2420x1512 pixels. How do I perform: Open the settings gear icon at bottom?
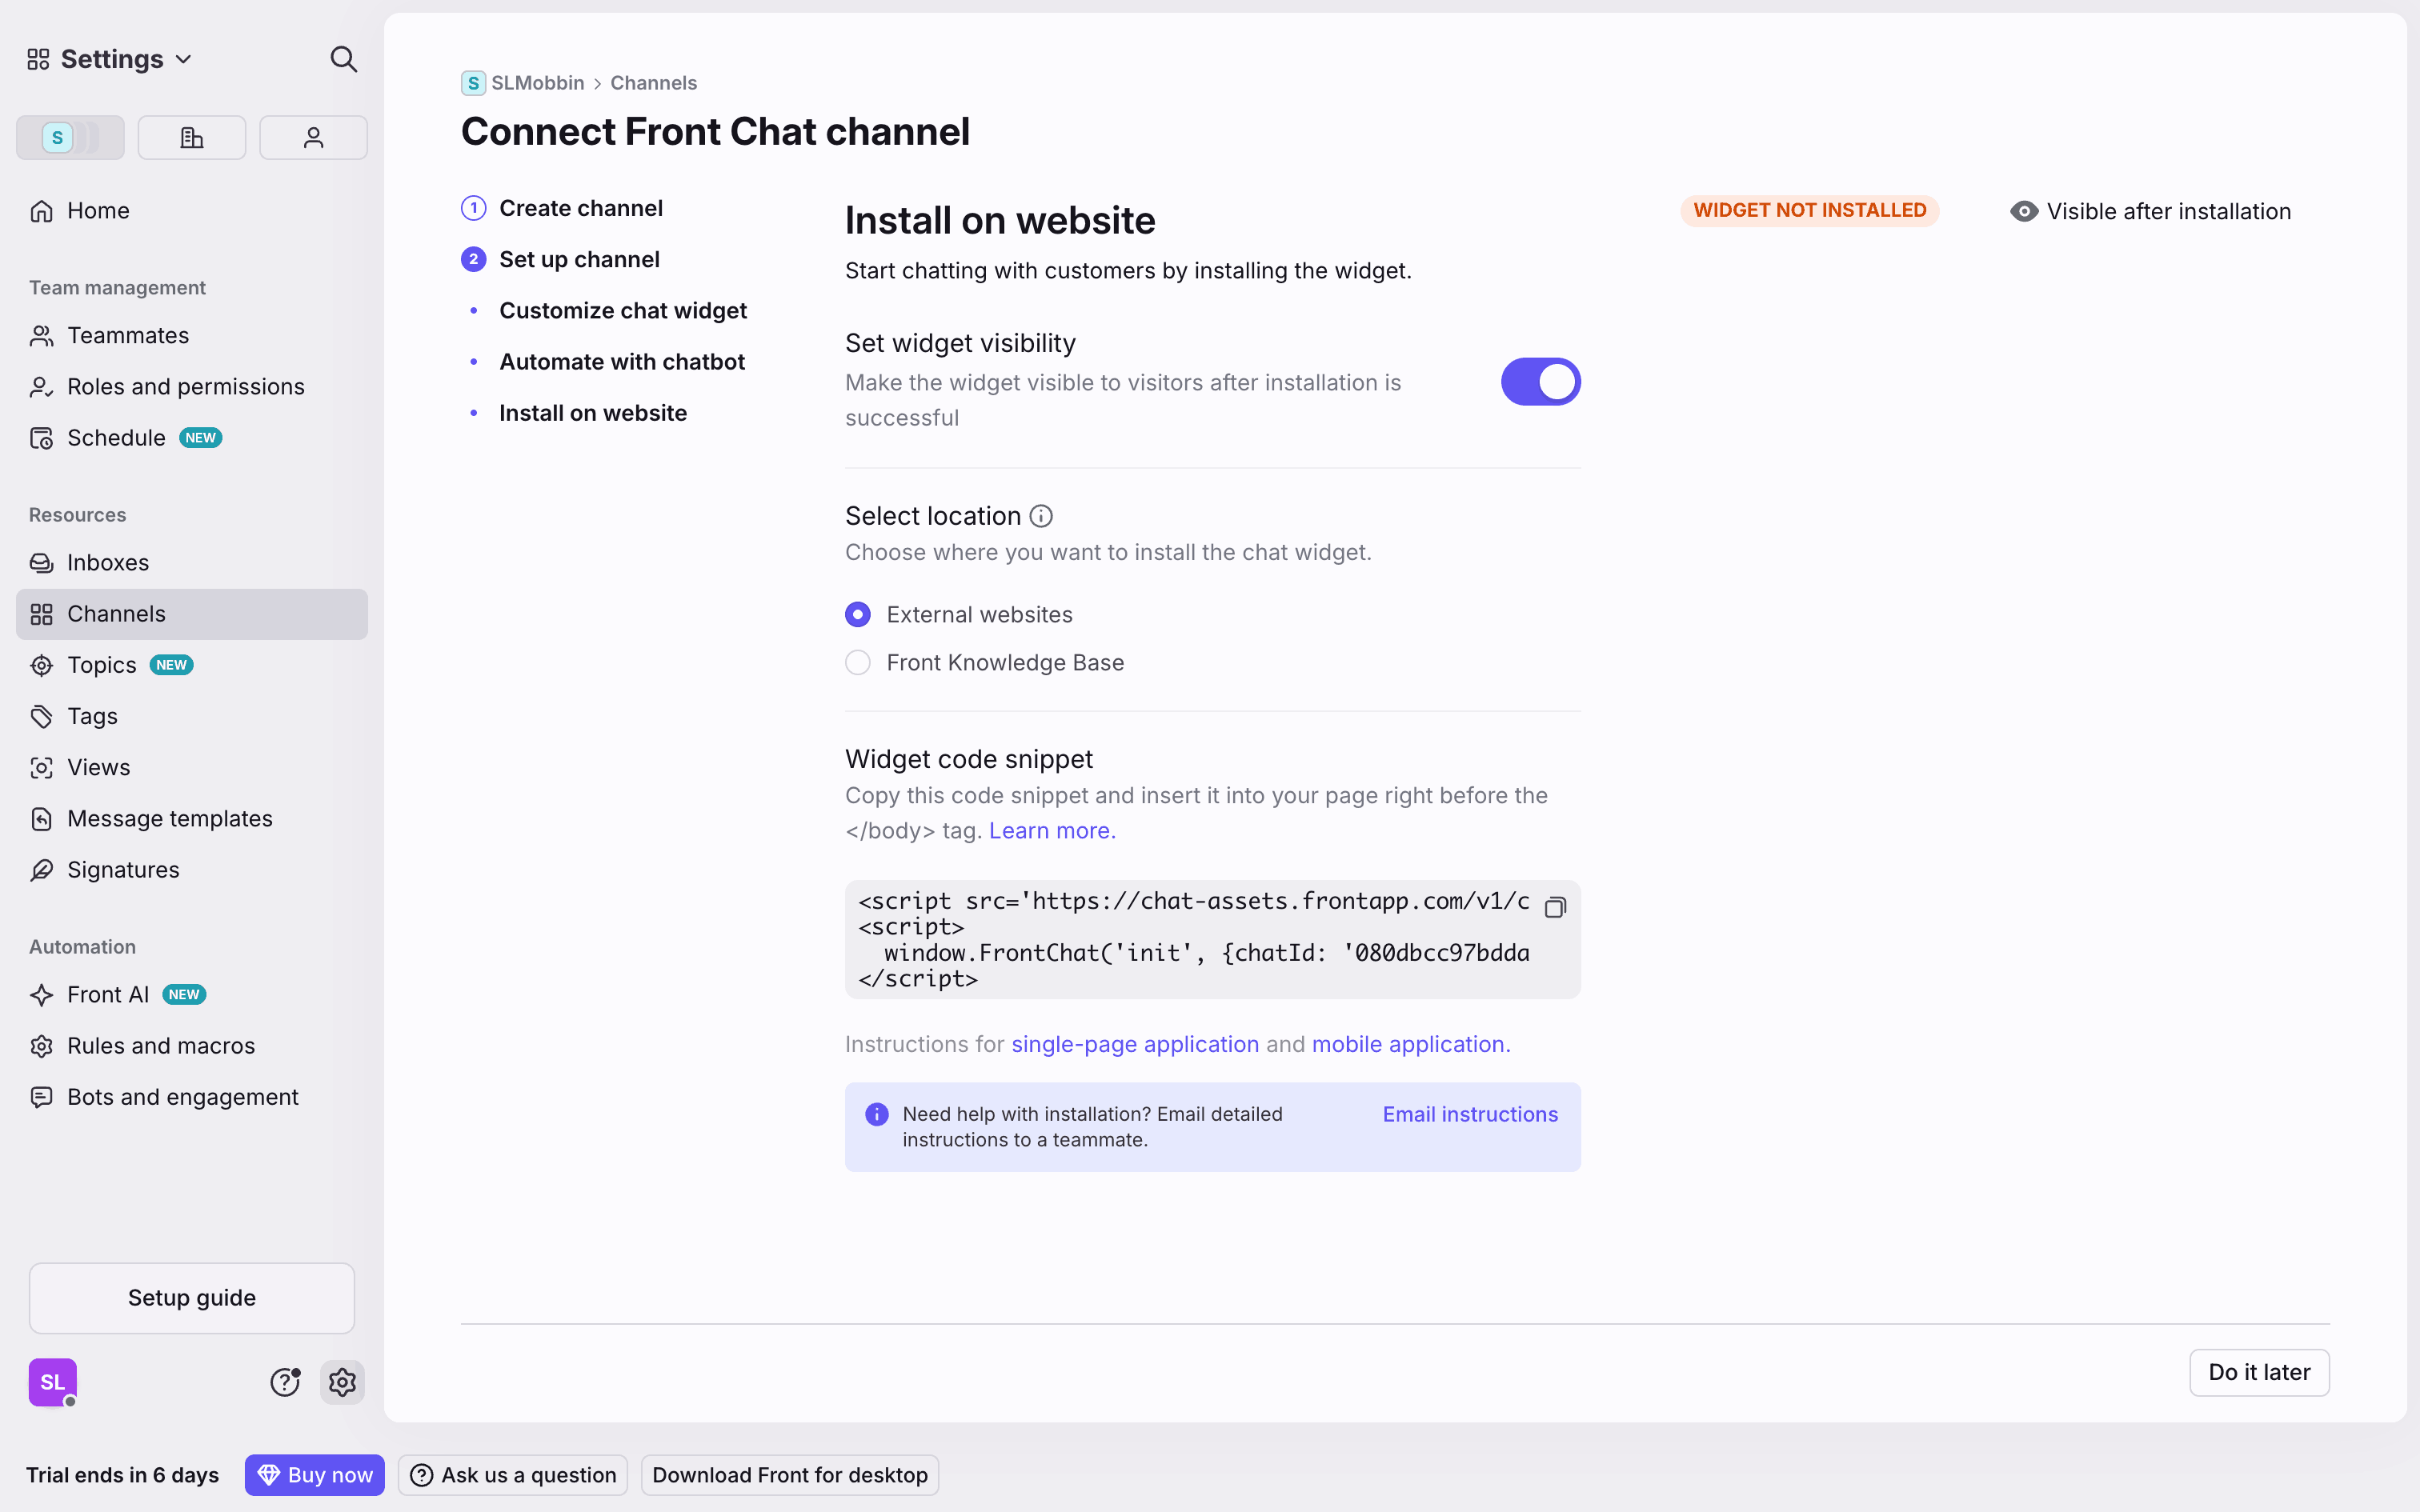342,1382
